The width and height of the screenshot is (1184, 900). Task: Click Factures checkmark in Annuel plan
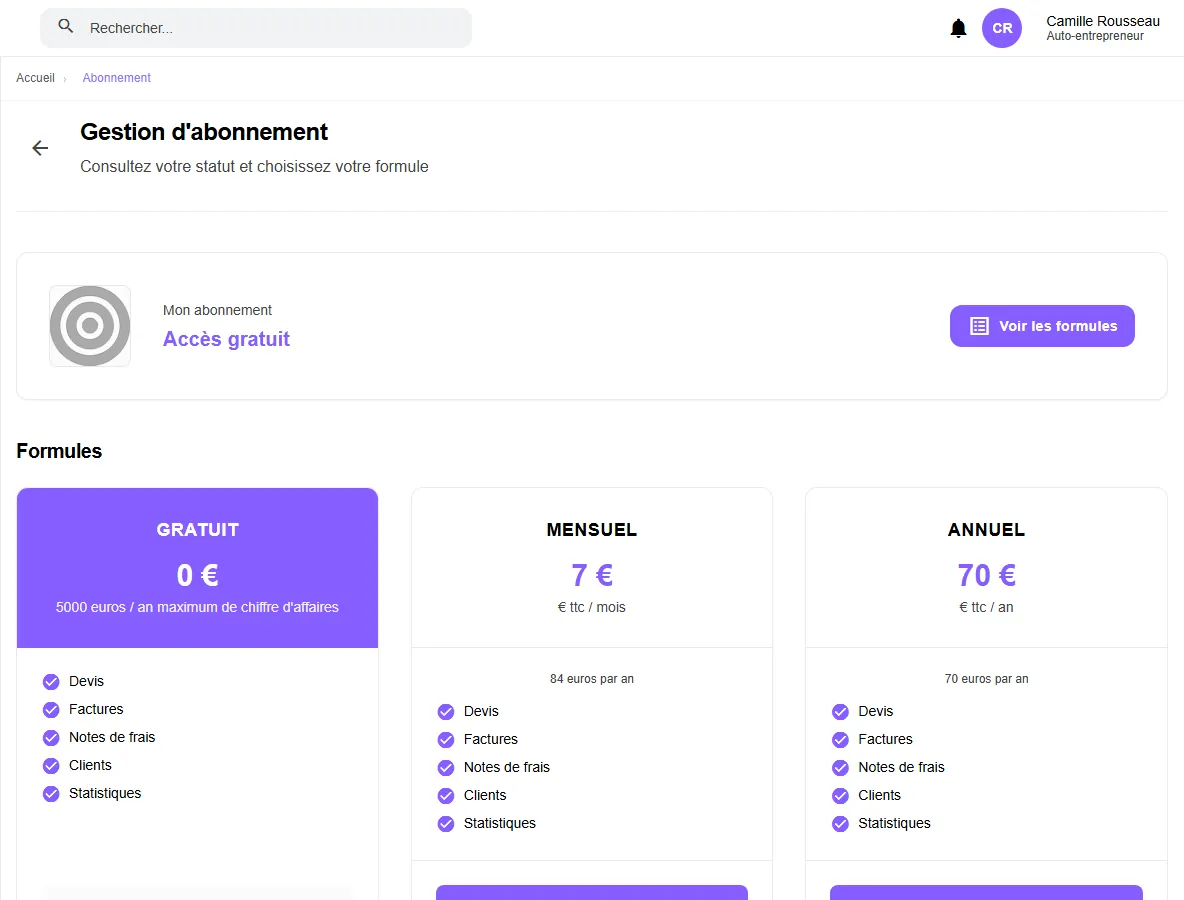[840, 740]
